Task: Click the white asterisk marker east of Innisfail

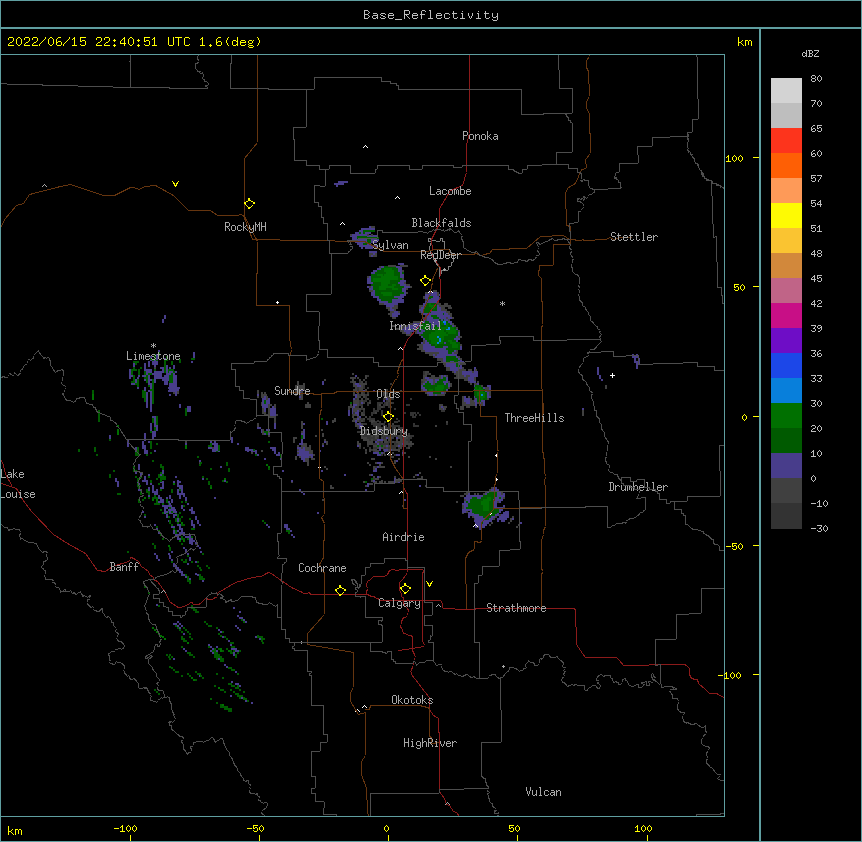Action: [502, 303]
